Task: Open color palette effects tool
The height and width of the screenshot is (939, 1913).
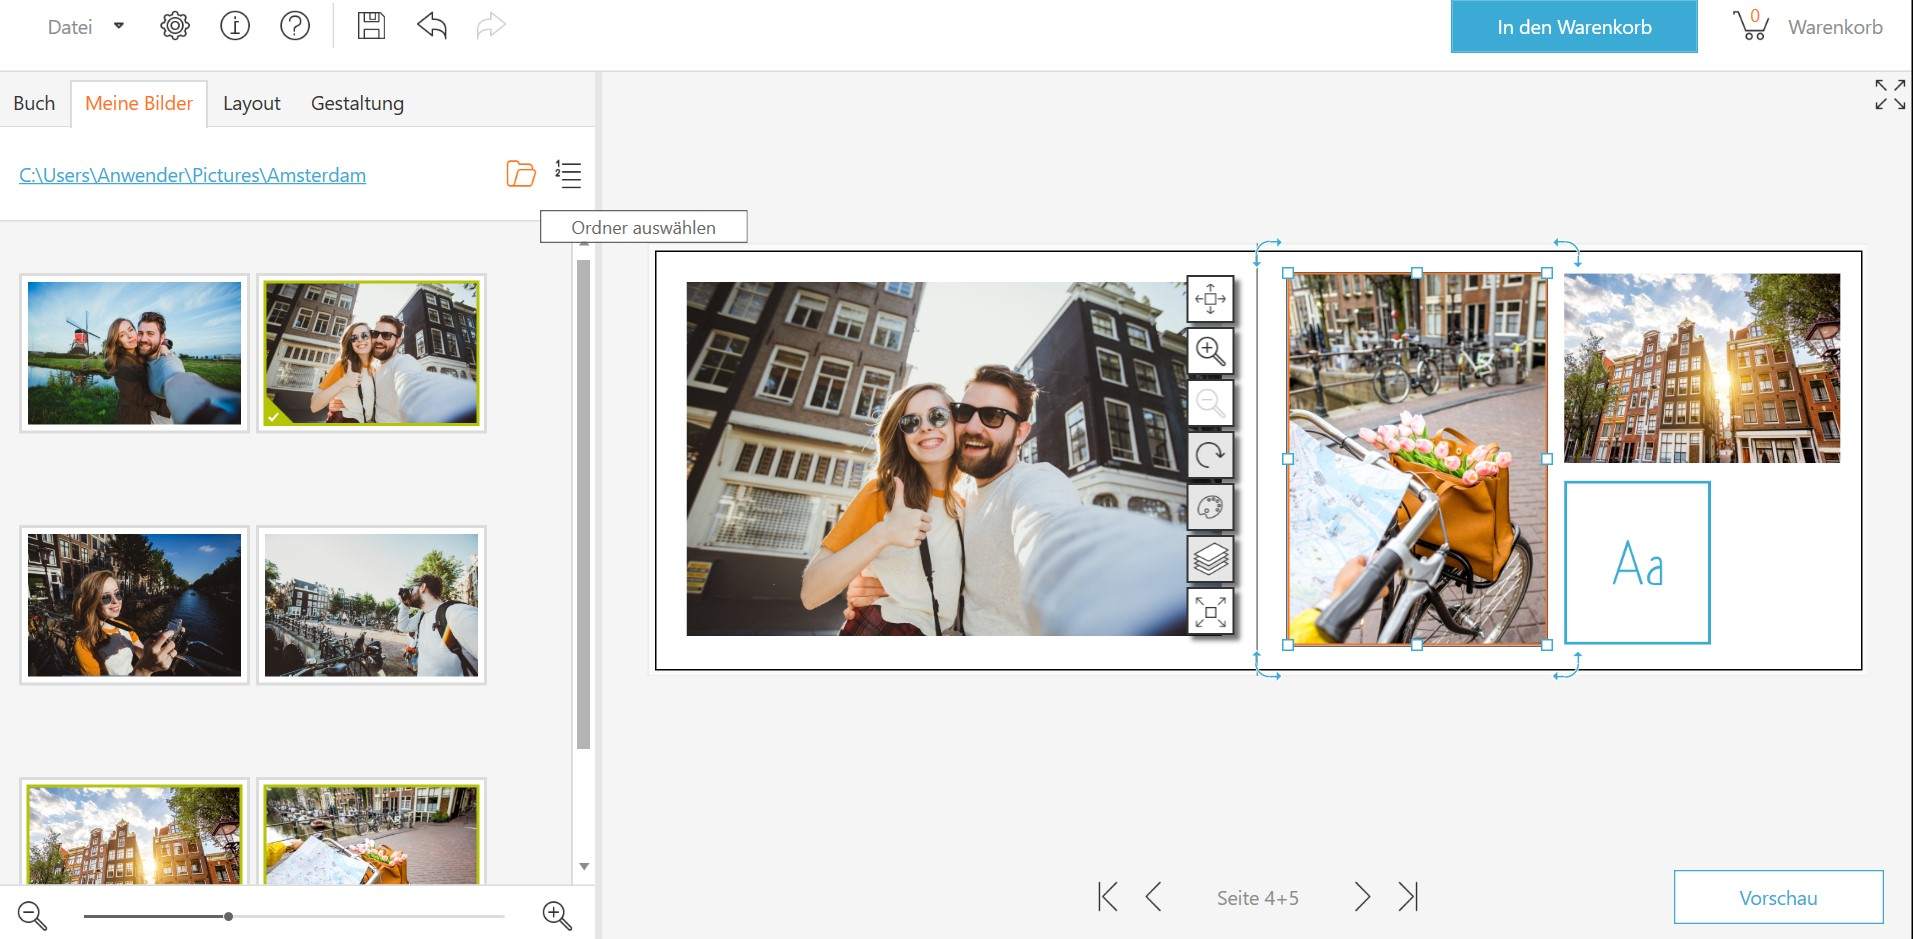Action: 1210,507
